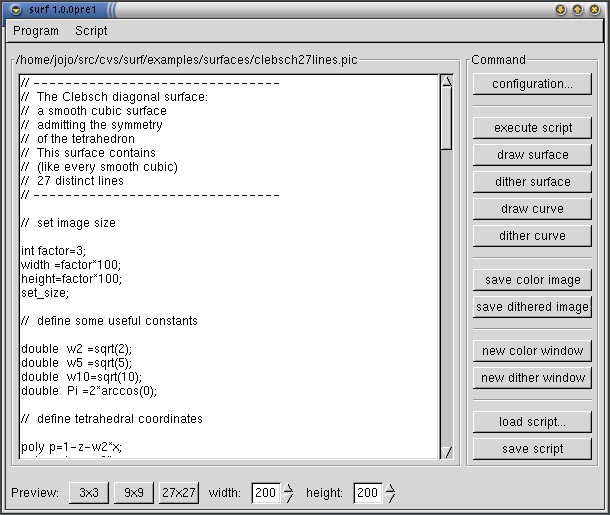
Task: Click comment 'admitting the symmetry'
Action: click(100, 125)
